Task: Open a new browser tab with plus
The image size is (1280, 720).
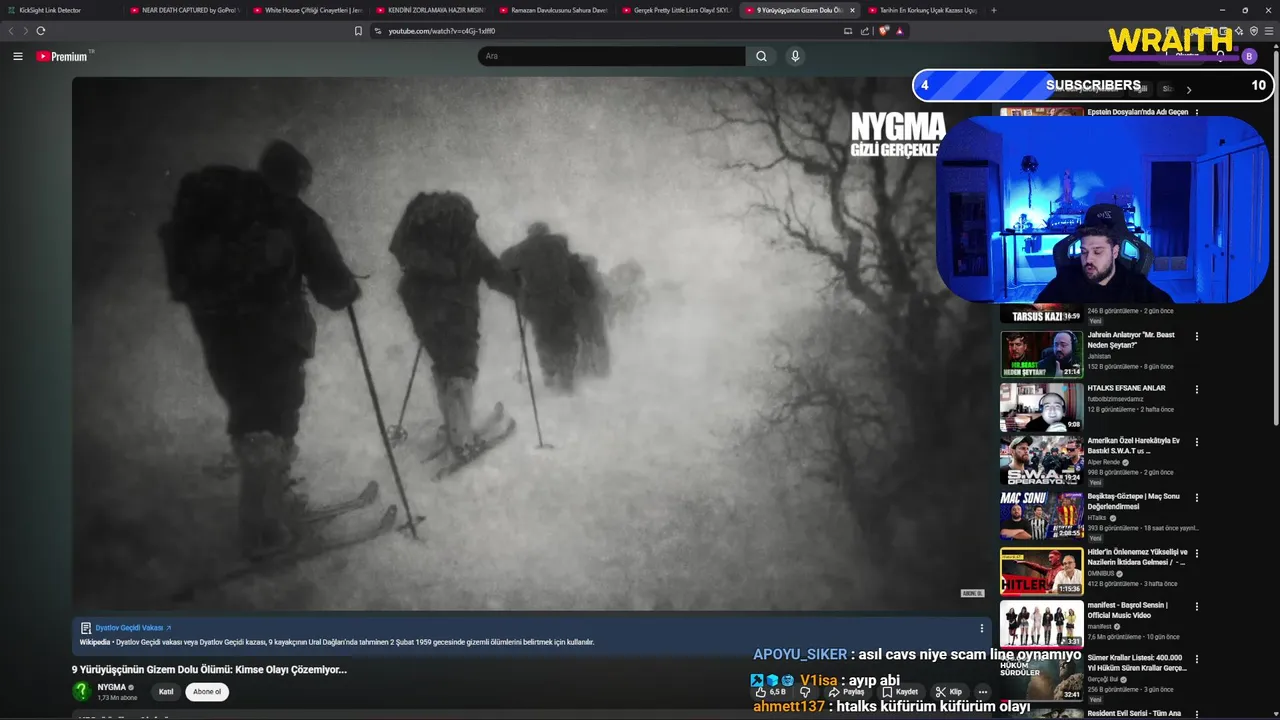Action: [993, 10]
